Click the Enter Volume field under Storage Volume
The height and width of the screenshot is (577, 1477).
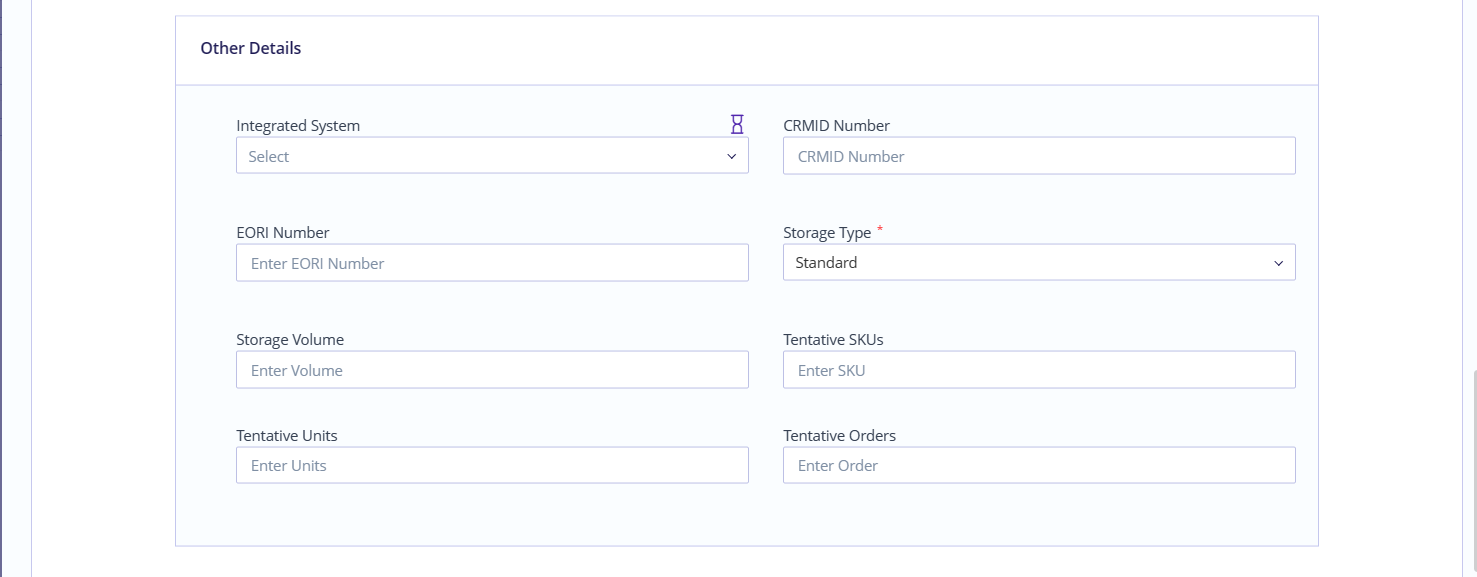click(x=492, y=369)
